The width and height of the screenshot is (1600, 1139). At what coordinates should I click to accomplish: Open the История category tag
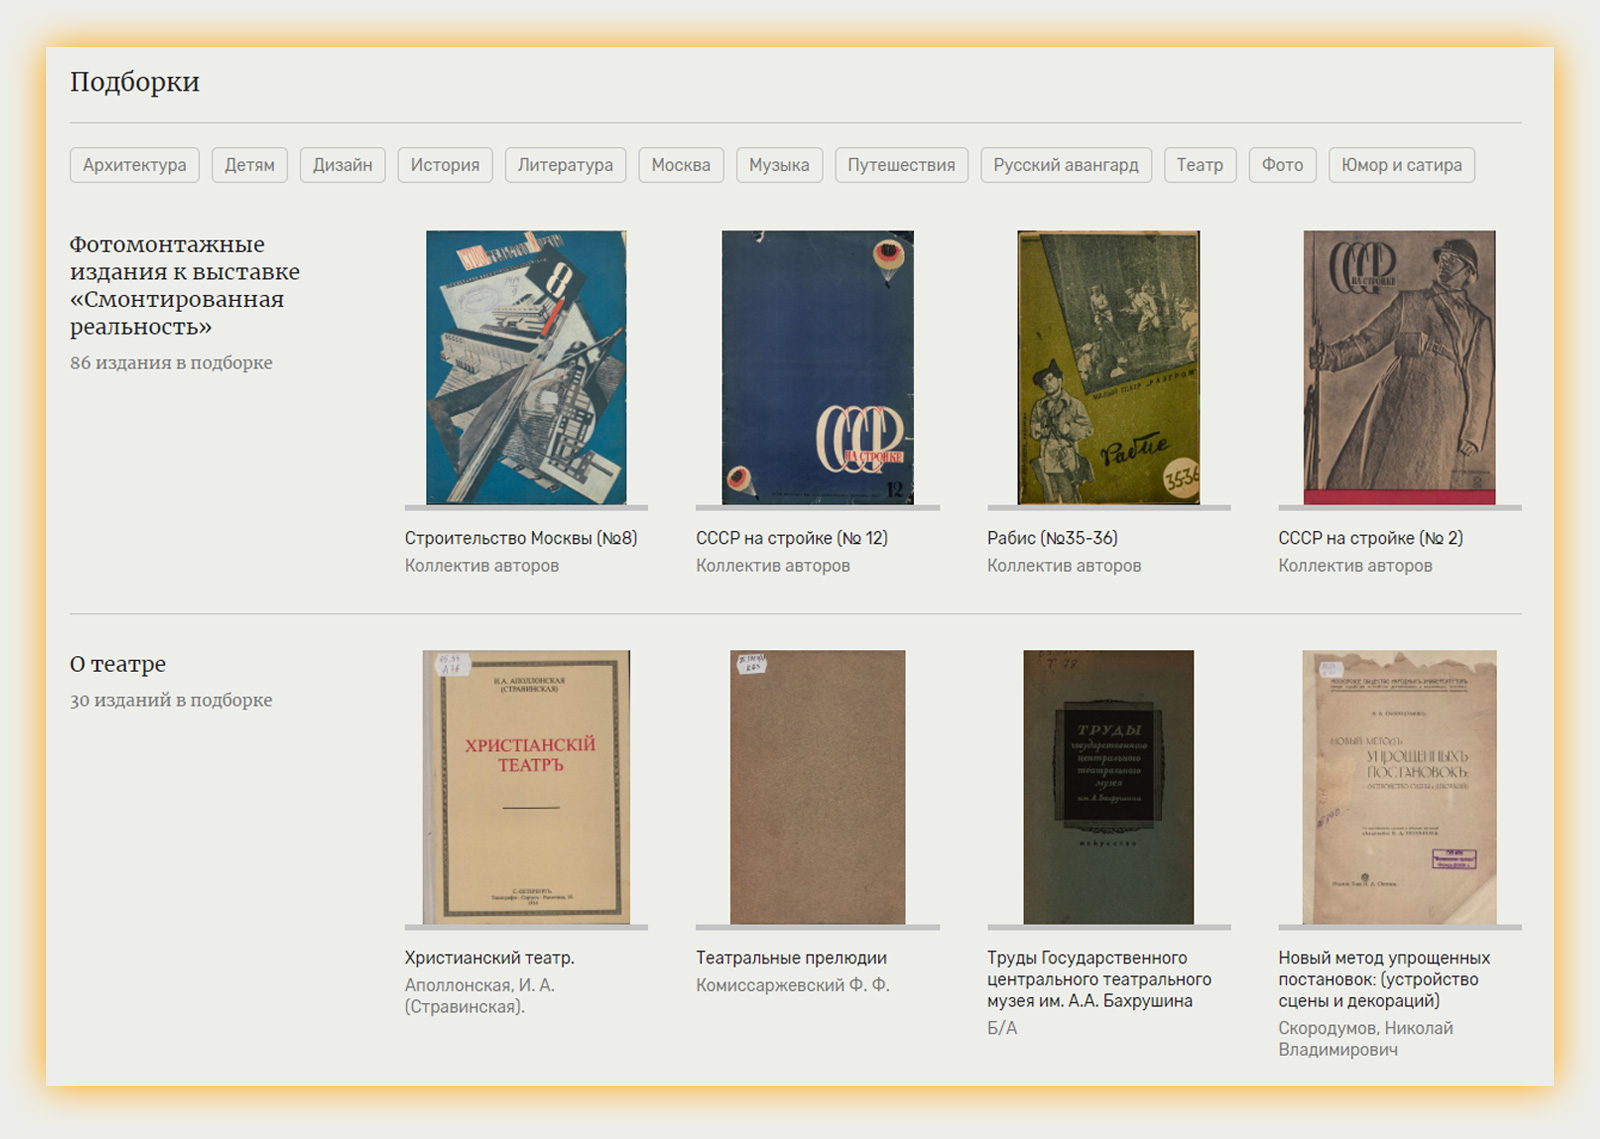(x=445, y=165)
